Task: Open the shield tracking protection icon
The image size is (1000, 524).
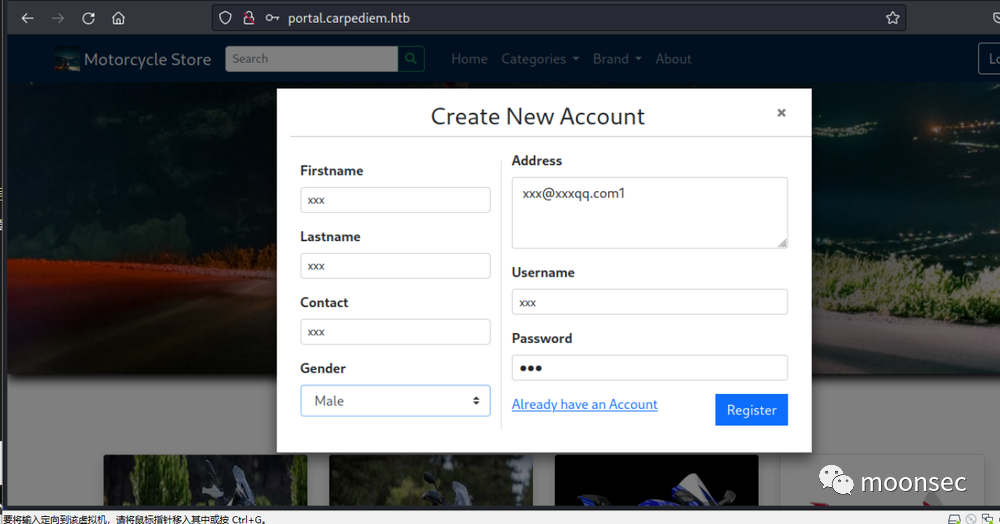Action: click(x=225, y=18)
